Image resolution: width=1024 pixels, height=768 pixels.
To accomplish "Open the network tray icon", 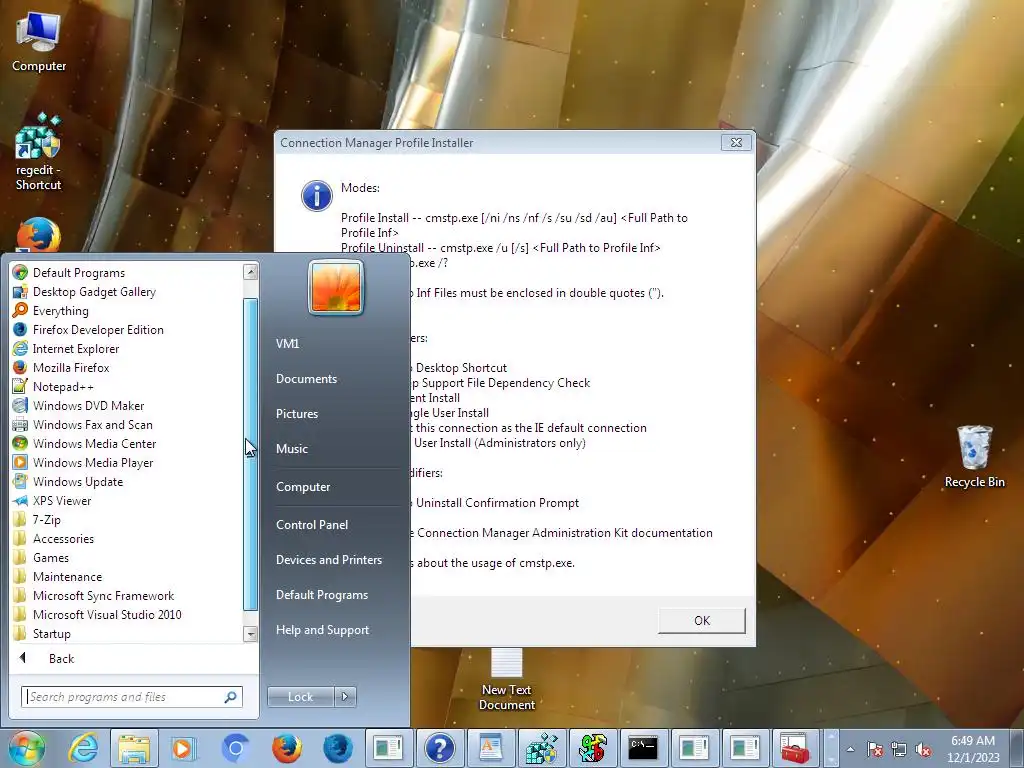I will pyautogui.click(x=899, y=750).
